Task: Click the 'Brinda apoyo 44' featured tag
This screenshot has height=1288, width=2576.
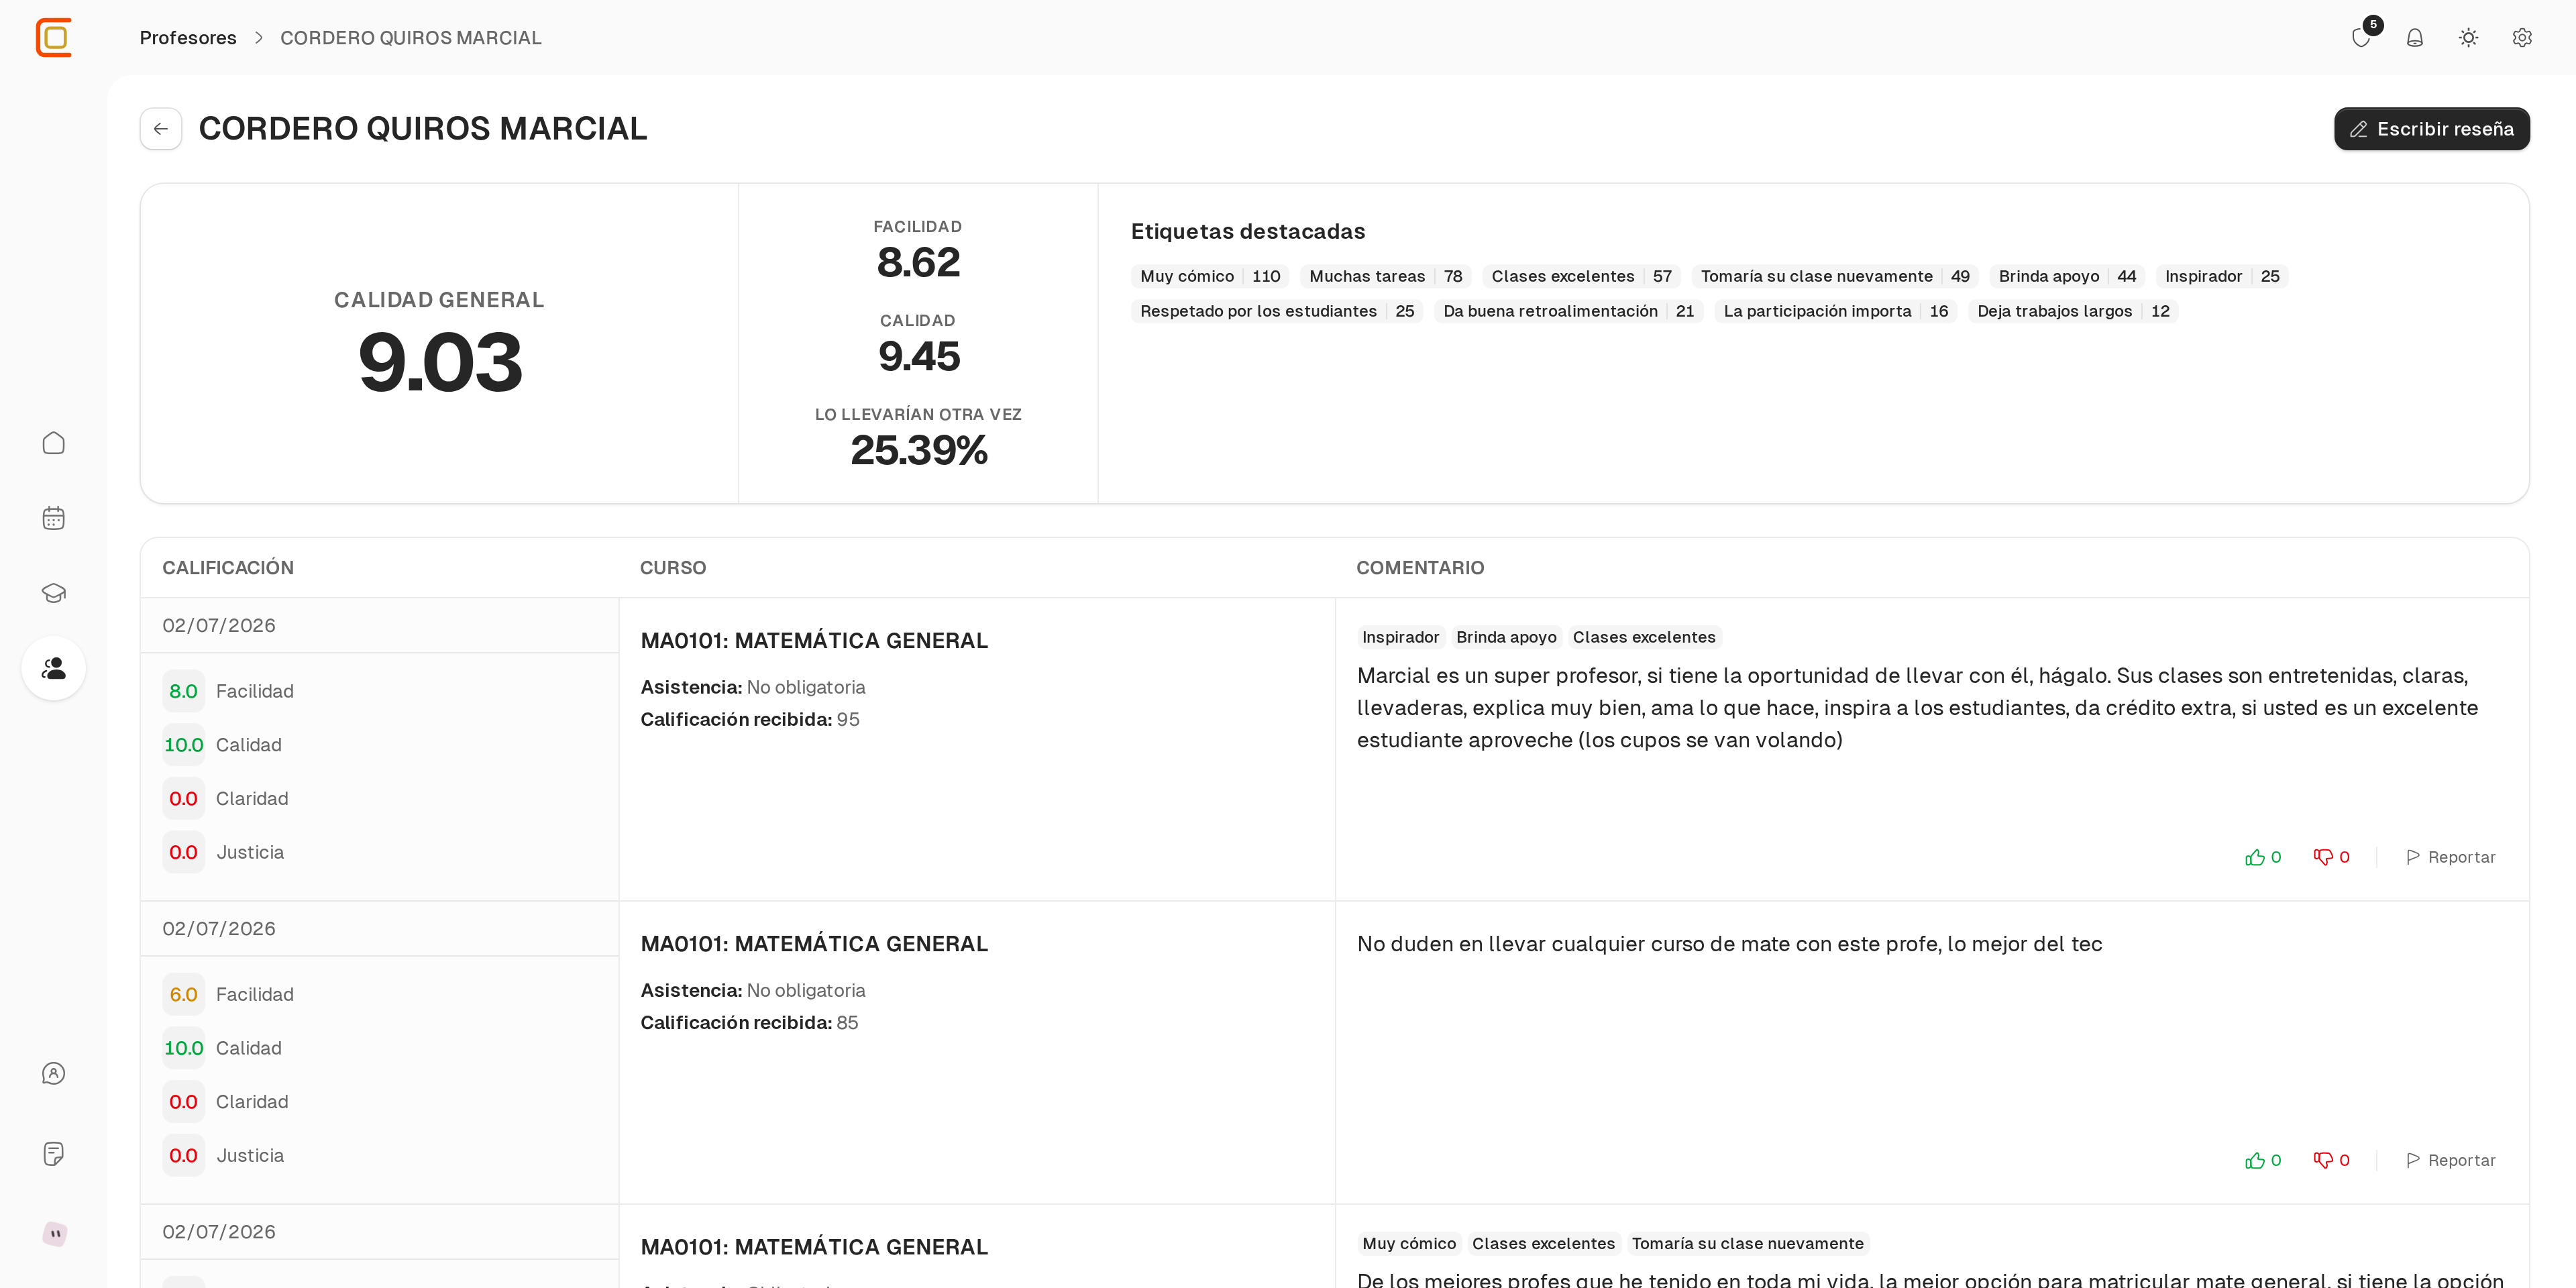Action: pos(2067,276)
